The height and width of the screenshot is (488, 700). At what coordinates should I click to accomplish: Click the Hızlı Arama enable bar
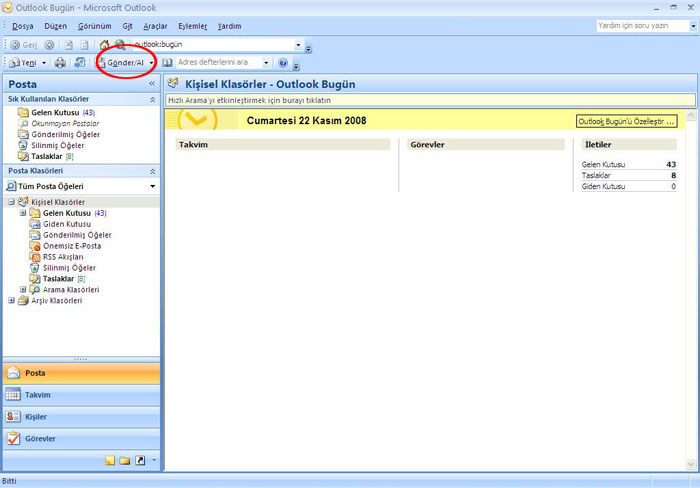click(x=430, y=100)
